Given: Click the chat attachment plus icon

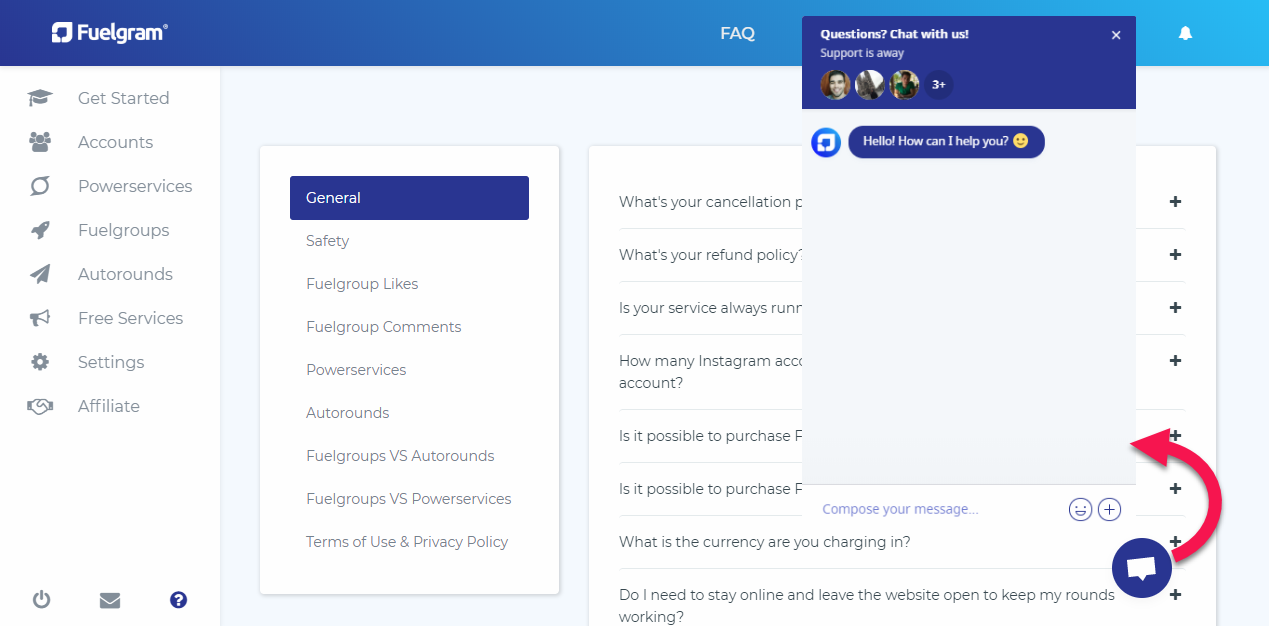Looking at the screenshot, I should (1109, 509).
